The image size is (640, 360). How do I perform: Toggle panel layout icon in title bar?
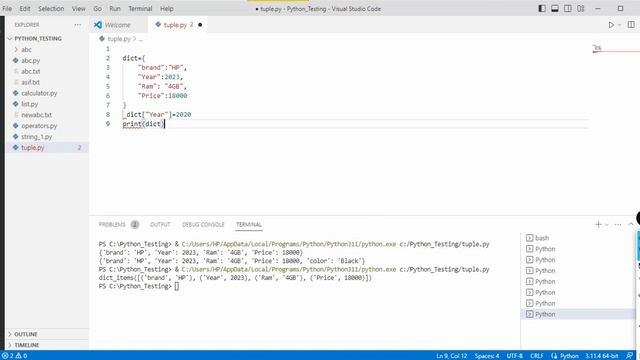coord(555,9)
